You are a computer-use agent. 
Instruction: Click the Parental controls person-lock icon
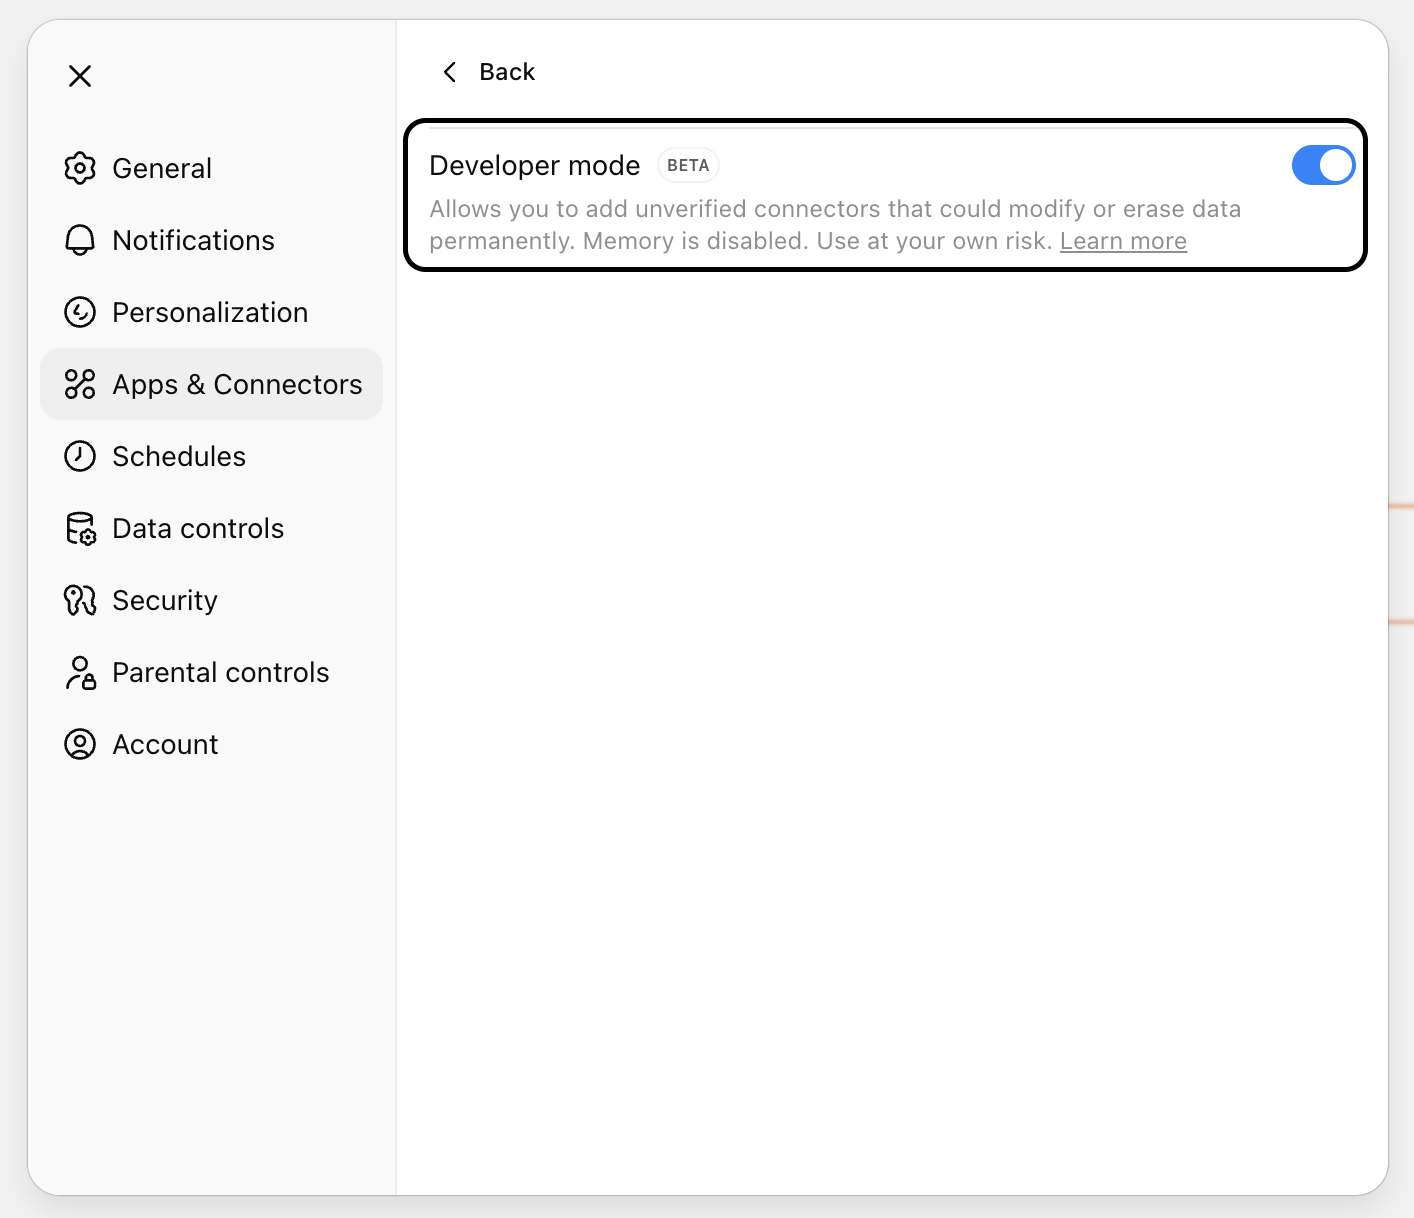(x=80, y=673)
